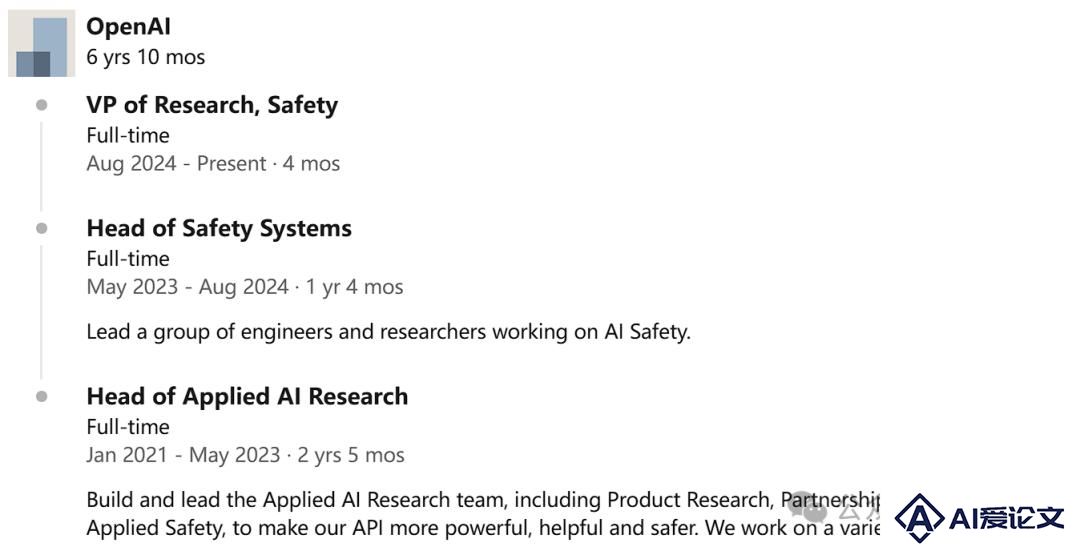Click the bullet beside Head of Applied AI Research
The height and width of the screenshot is (551, 1080).
pyautogui.click(x=42, y=396)
